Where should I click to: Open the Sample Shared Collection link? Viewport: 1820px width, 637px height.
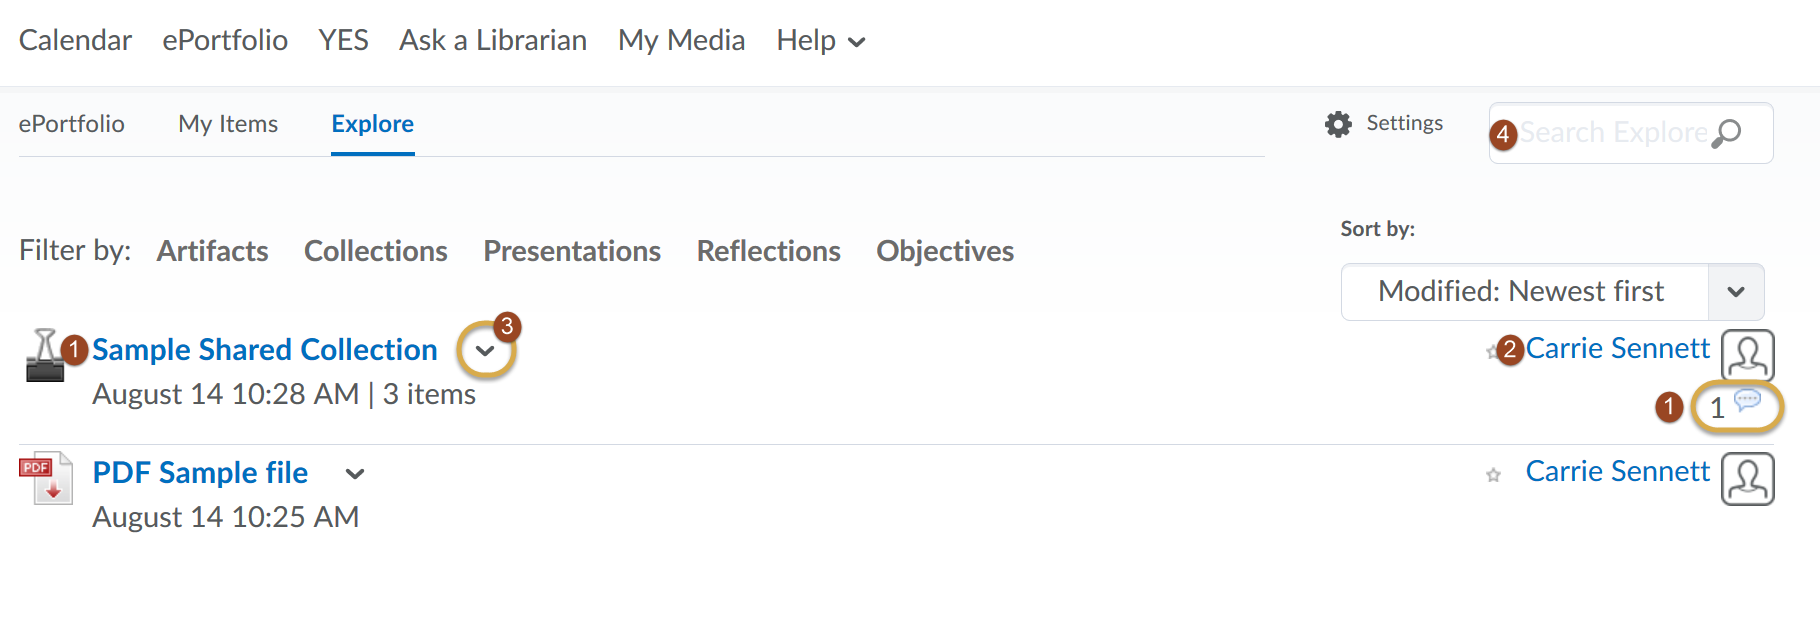pos(265,350)
